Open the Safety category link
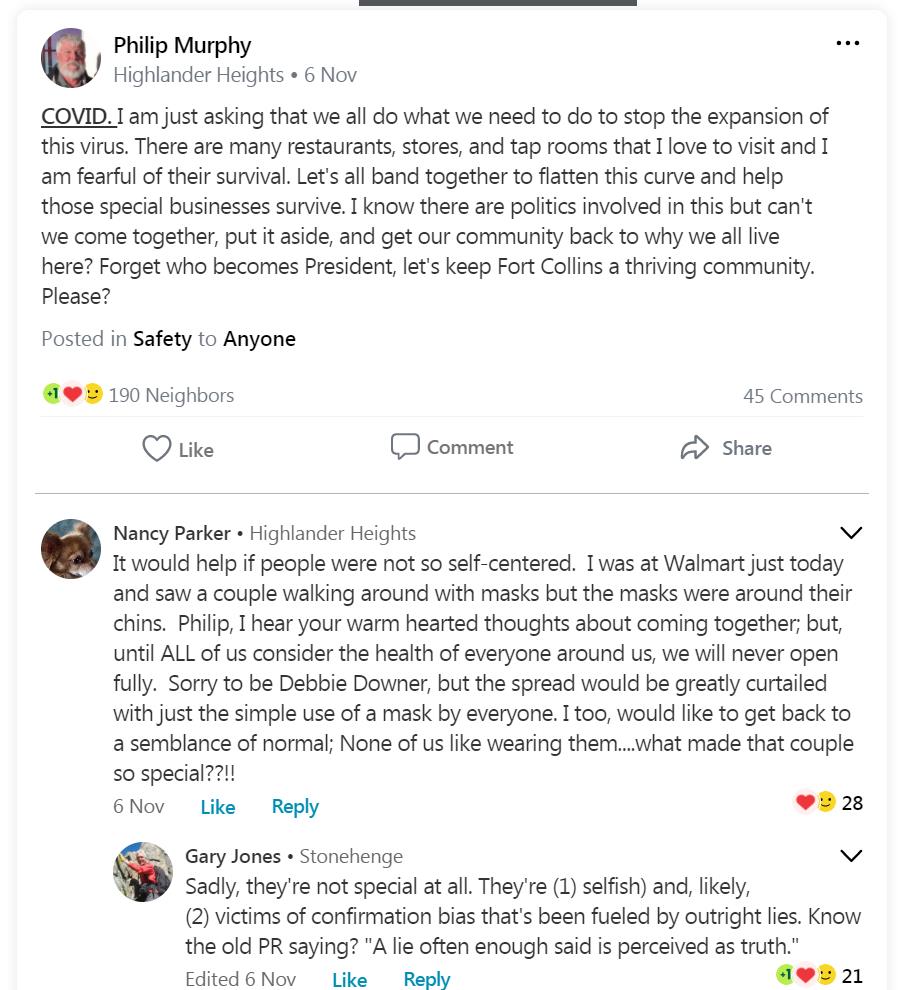The width and height of the screenshot is (898, 990). [162, 339]
